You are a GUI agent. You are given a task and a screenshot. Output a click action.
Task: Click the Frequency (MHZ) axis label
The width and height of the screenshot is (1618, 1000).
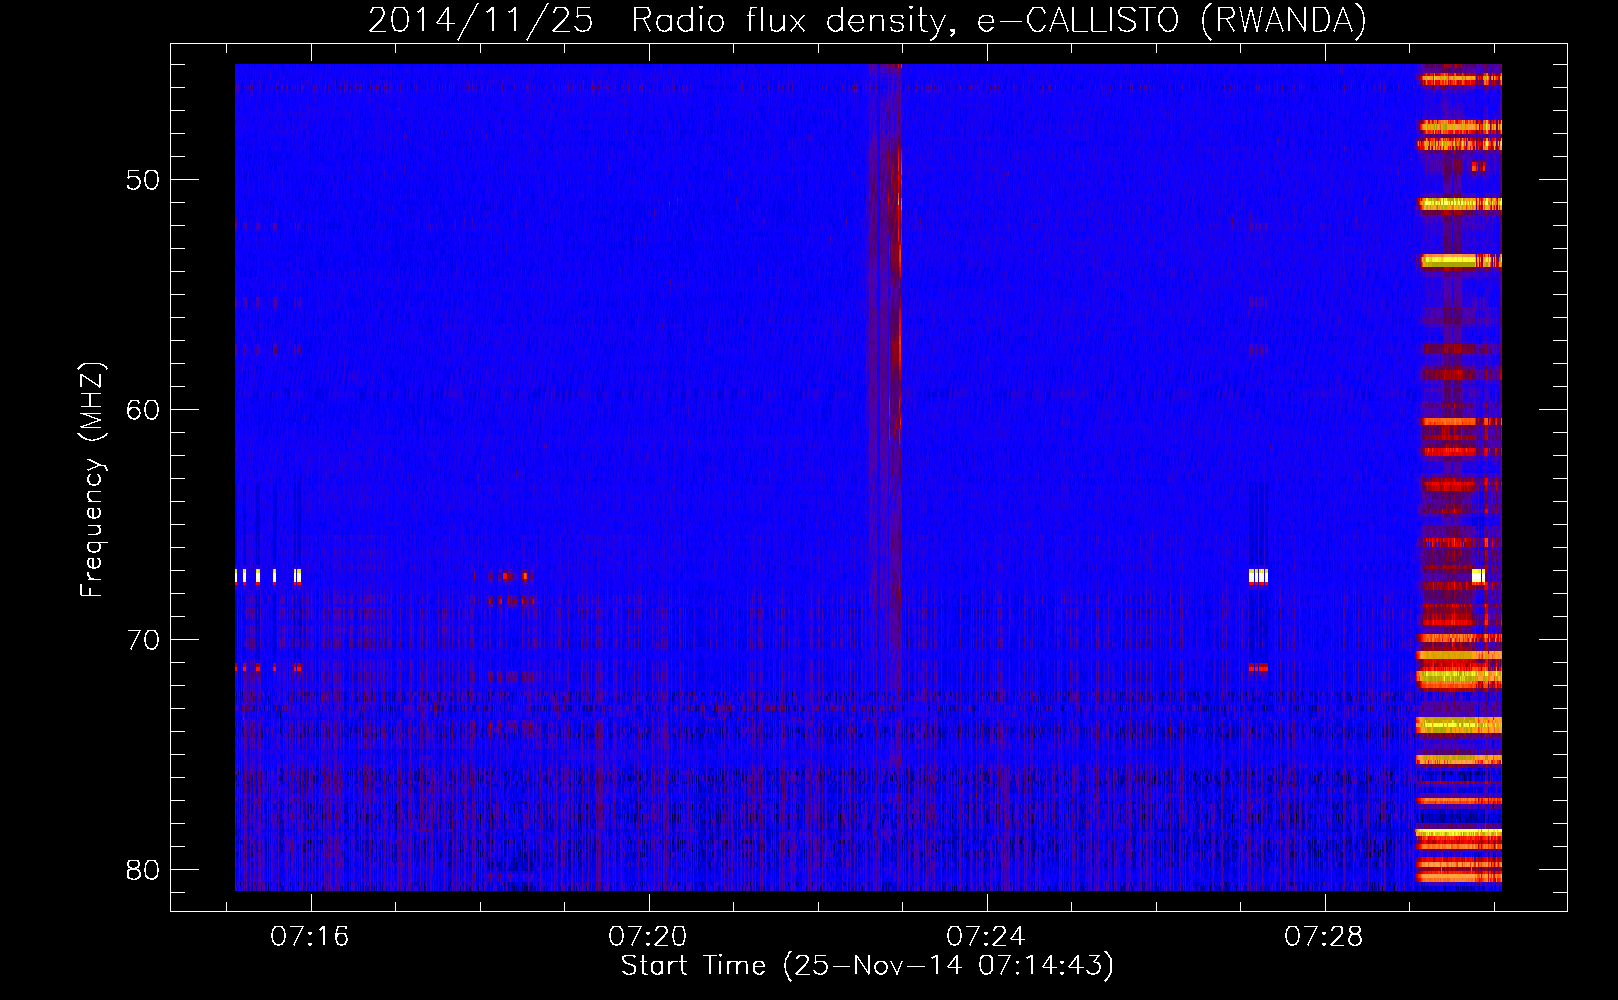tap(91, 480)
